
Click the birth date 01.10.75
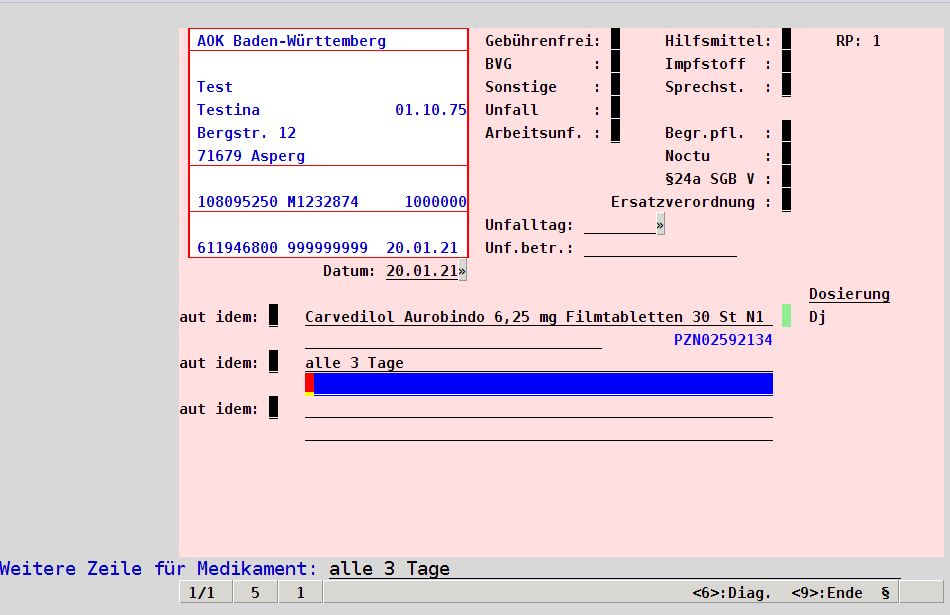point(431,110)
